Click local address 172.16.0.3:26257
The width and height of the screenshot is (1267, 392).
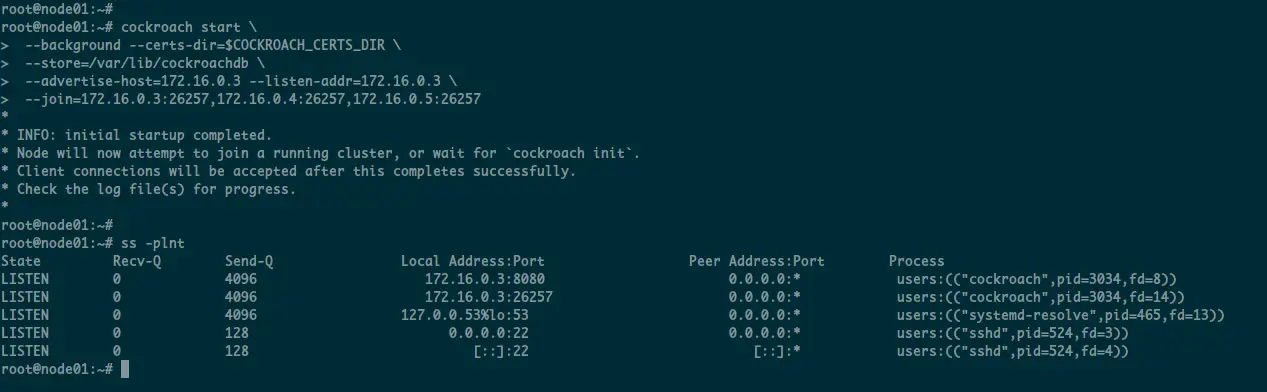[x=489, y=297]
